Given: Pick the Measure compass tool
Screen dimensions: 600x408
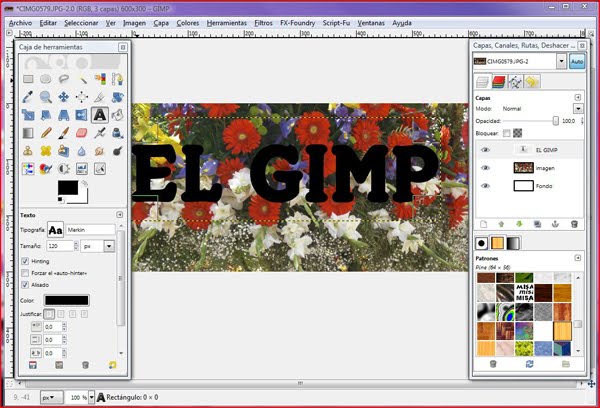Looking at the screenshot, I should (100, 97).
